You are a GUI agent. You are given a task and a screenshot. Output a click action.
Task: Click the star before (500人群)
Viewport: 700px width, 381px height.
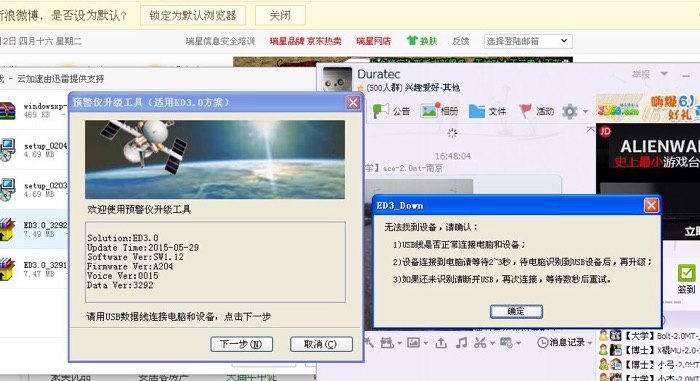click(x=360, y=88)
